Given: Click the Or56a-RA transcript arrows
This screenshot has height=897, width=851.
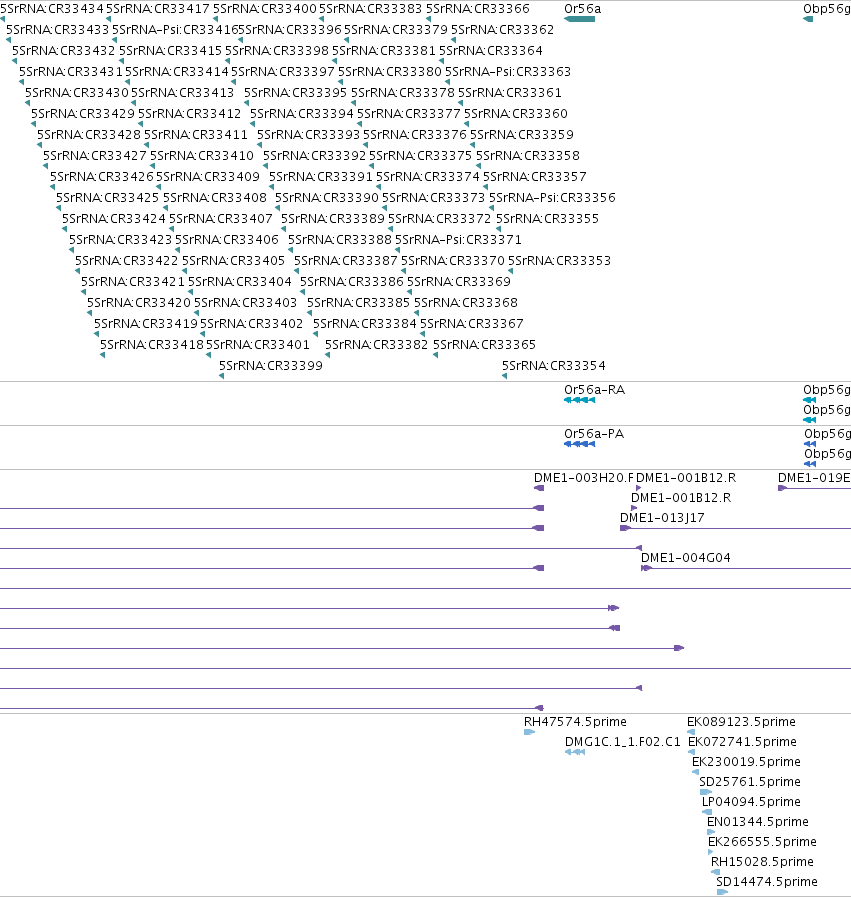Looking at the screenshot, I should (x=579, y=400).
